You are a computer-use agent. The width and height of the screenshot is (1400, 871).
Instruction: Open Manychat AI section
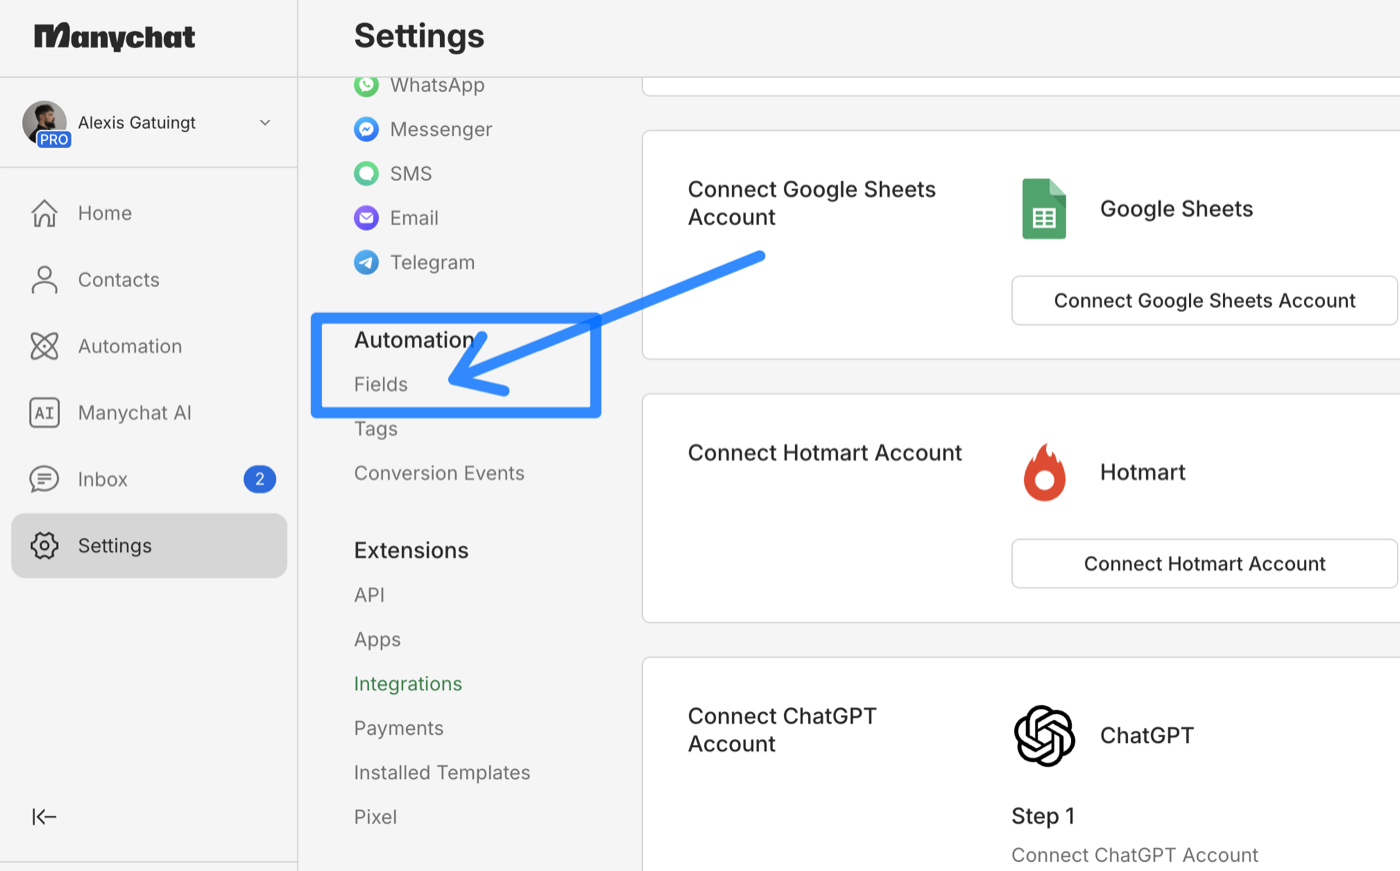pyautogui.click(x=149, y=413)
